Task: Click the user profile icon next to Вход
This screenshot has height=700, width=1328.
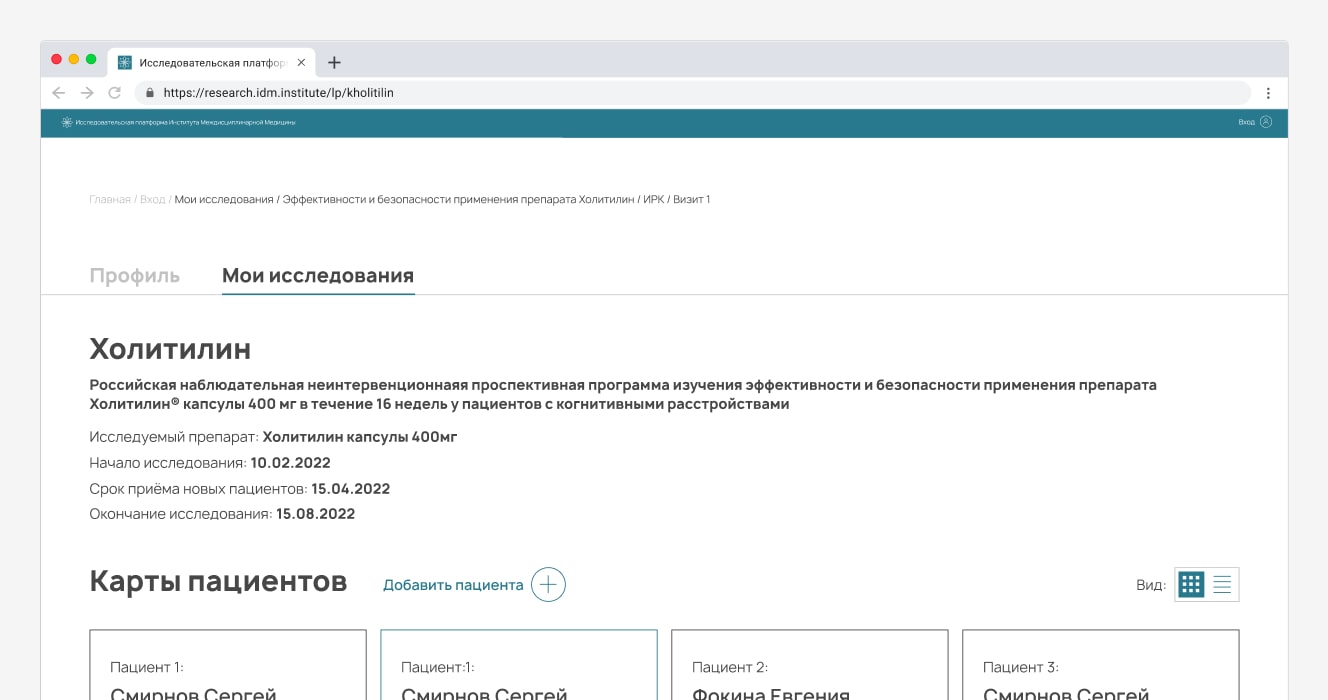Action: pos(1266,122)
